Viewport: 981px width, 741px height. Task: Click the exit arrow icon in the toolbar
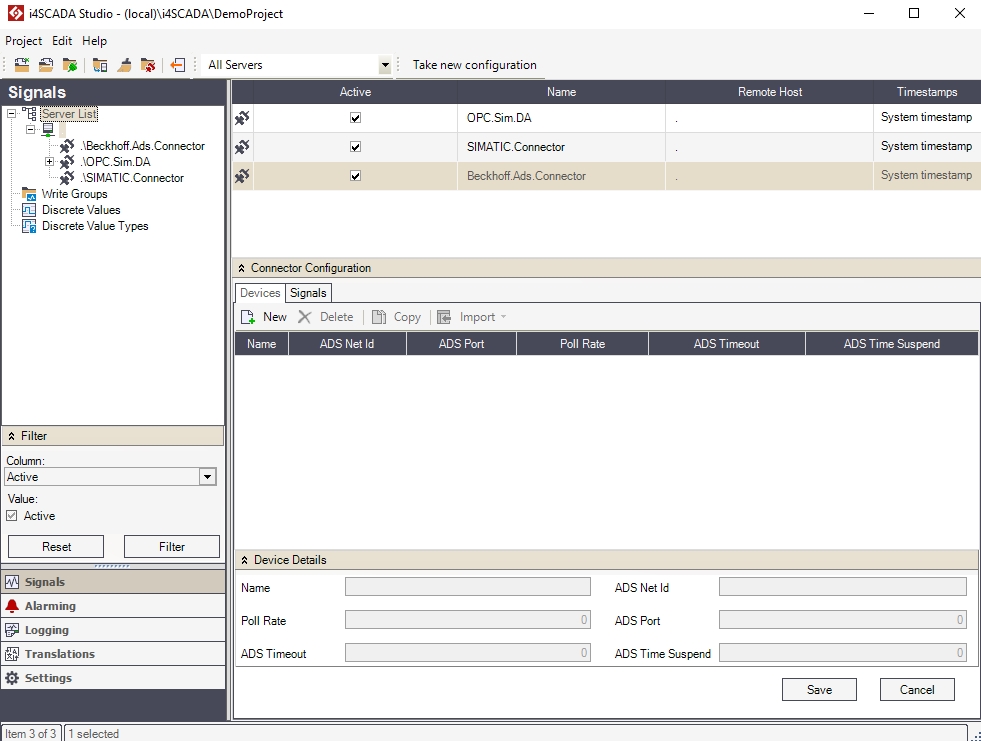point(177,65)
